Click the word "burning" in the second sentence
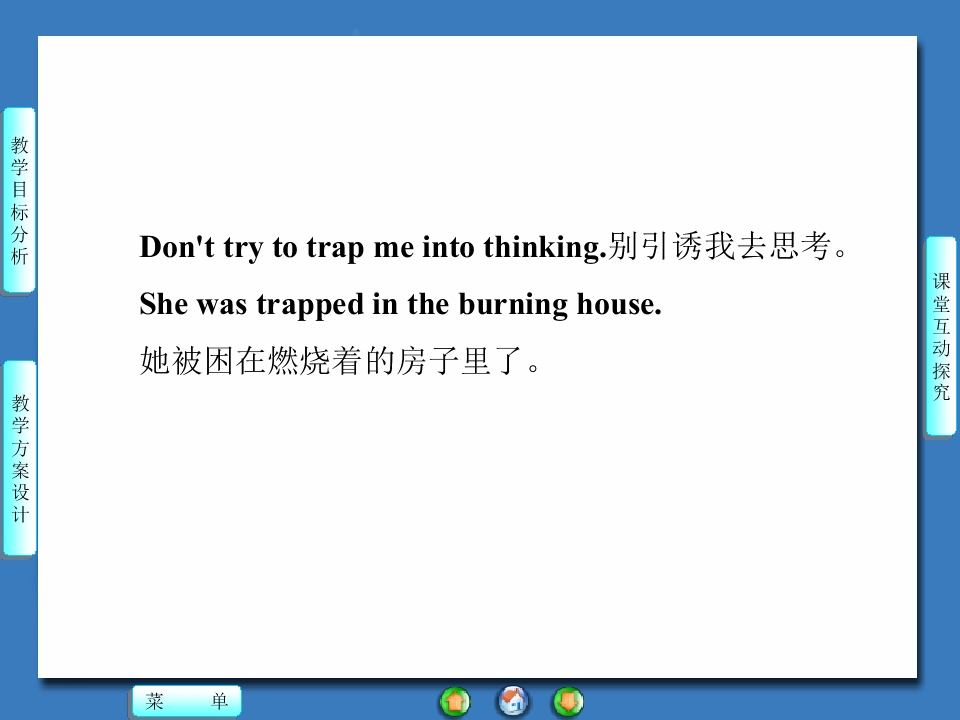This screenshot has height=720, width=960. click(513, 305)
